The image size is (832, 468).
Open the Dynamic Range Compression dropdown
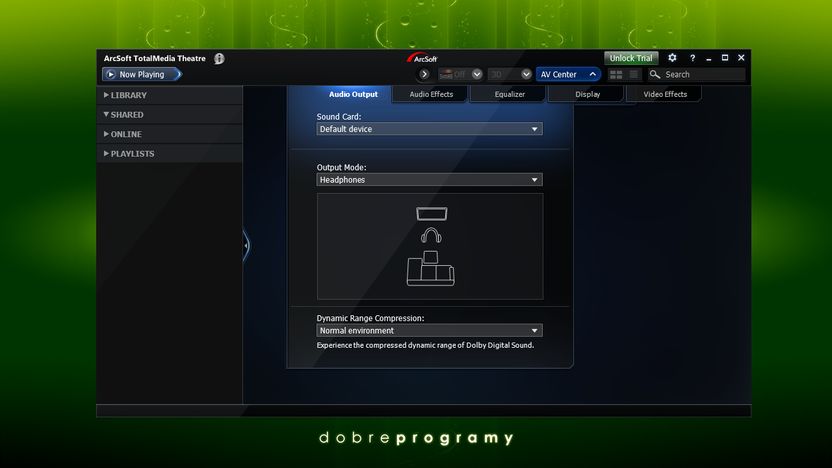429,331
